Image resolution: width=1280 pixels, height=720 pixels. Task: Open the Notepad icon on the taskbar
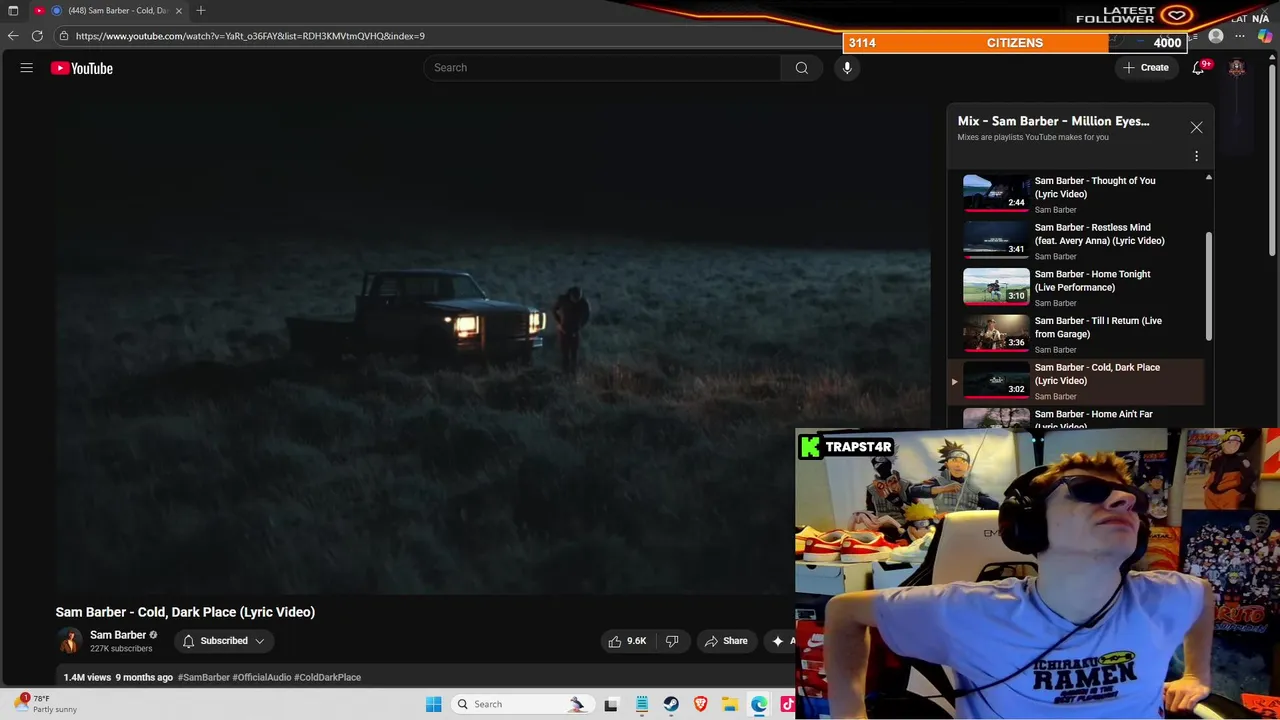coord(641,704)
